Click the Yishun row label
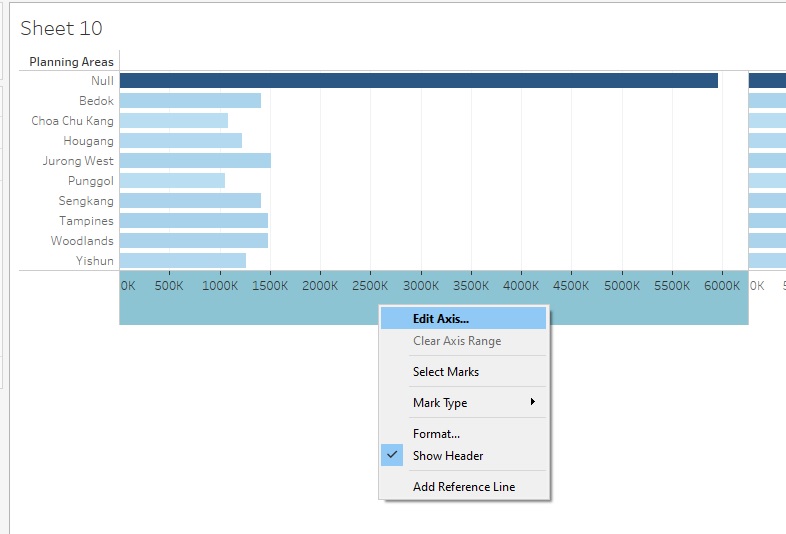The image size is (786, 534). [95, 261]
